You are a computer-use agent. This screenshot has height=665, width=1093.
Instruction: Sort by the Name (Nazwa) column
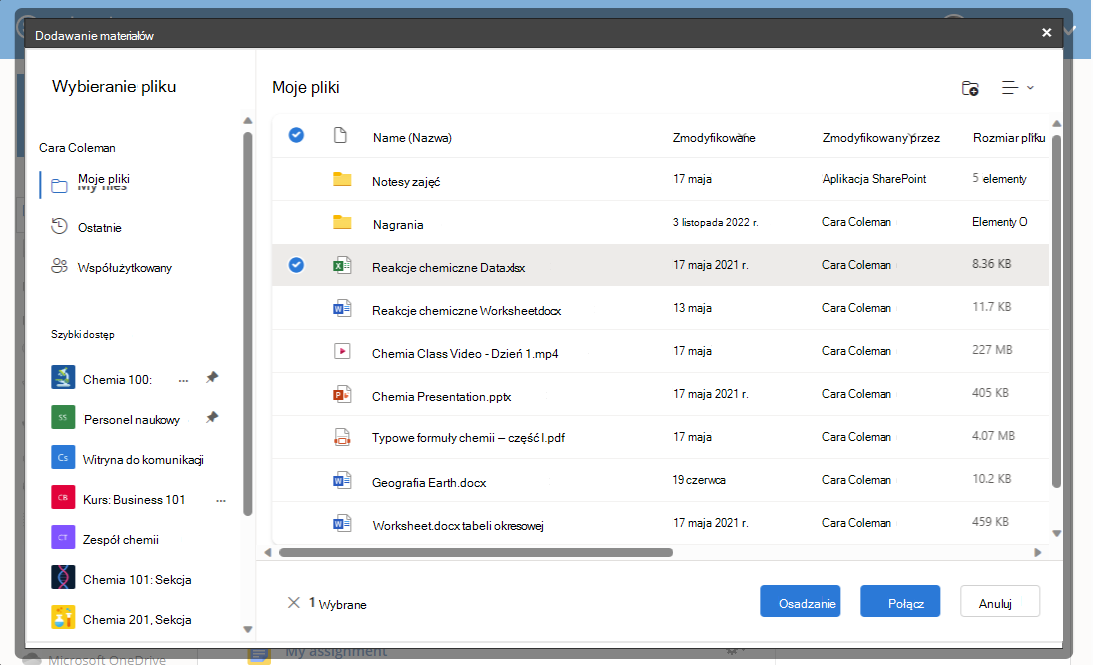[412, 138]
